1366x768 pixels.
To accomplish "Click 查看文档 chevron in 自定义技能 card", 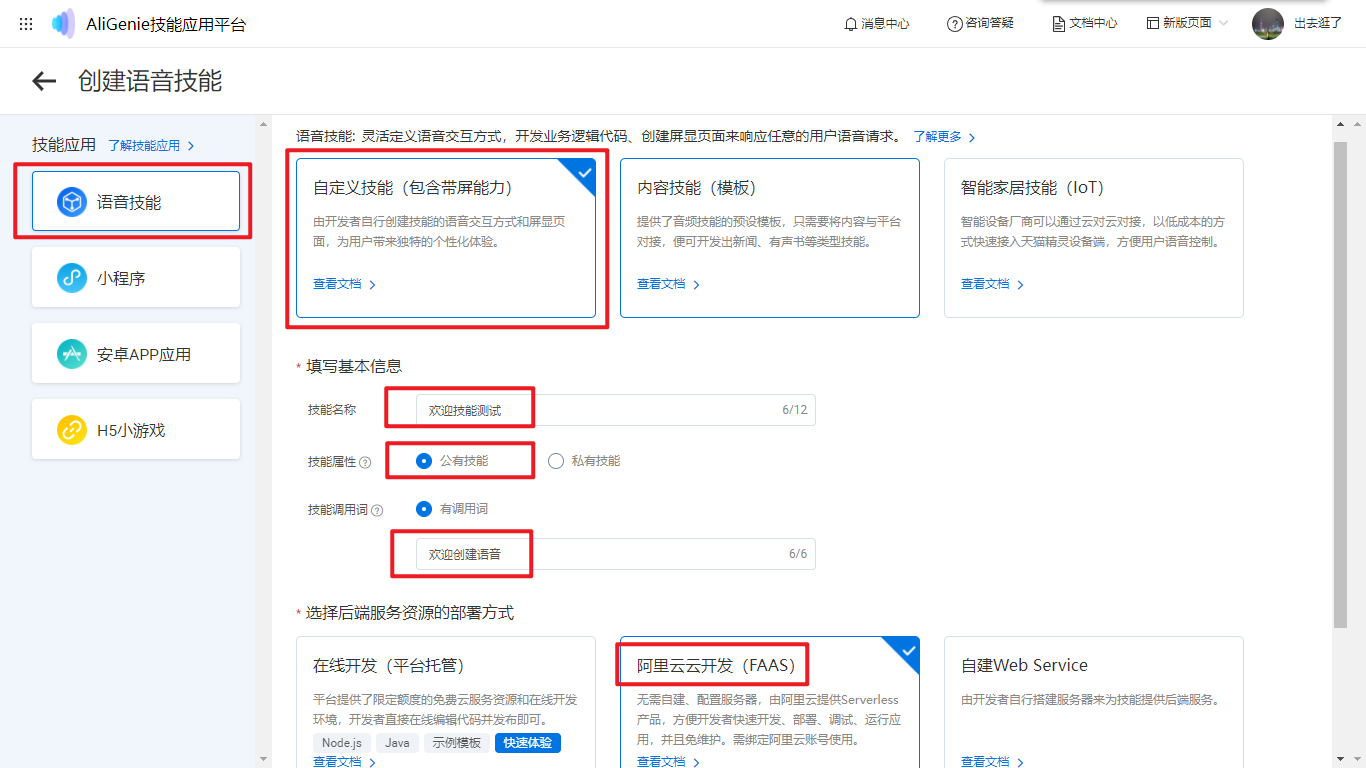I will coord(373,285).
